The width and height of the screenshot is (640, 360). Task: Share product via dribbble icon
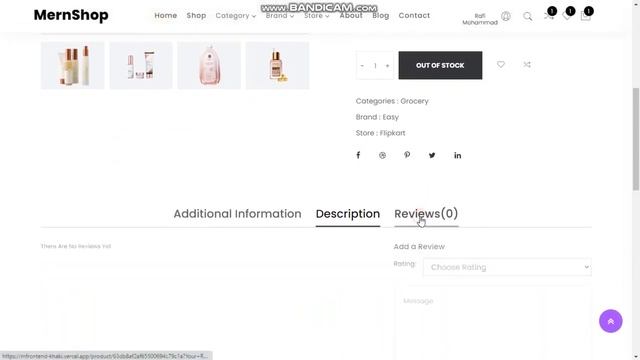click(x=382, y=156)
